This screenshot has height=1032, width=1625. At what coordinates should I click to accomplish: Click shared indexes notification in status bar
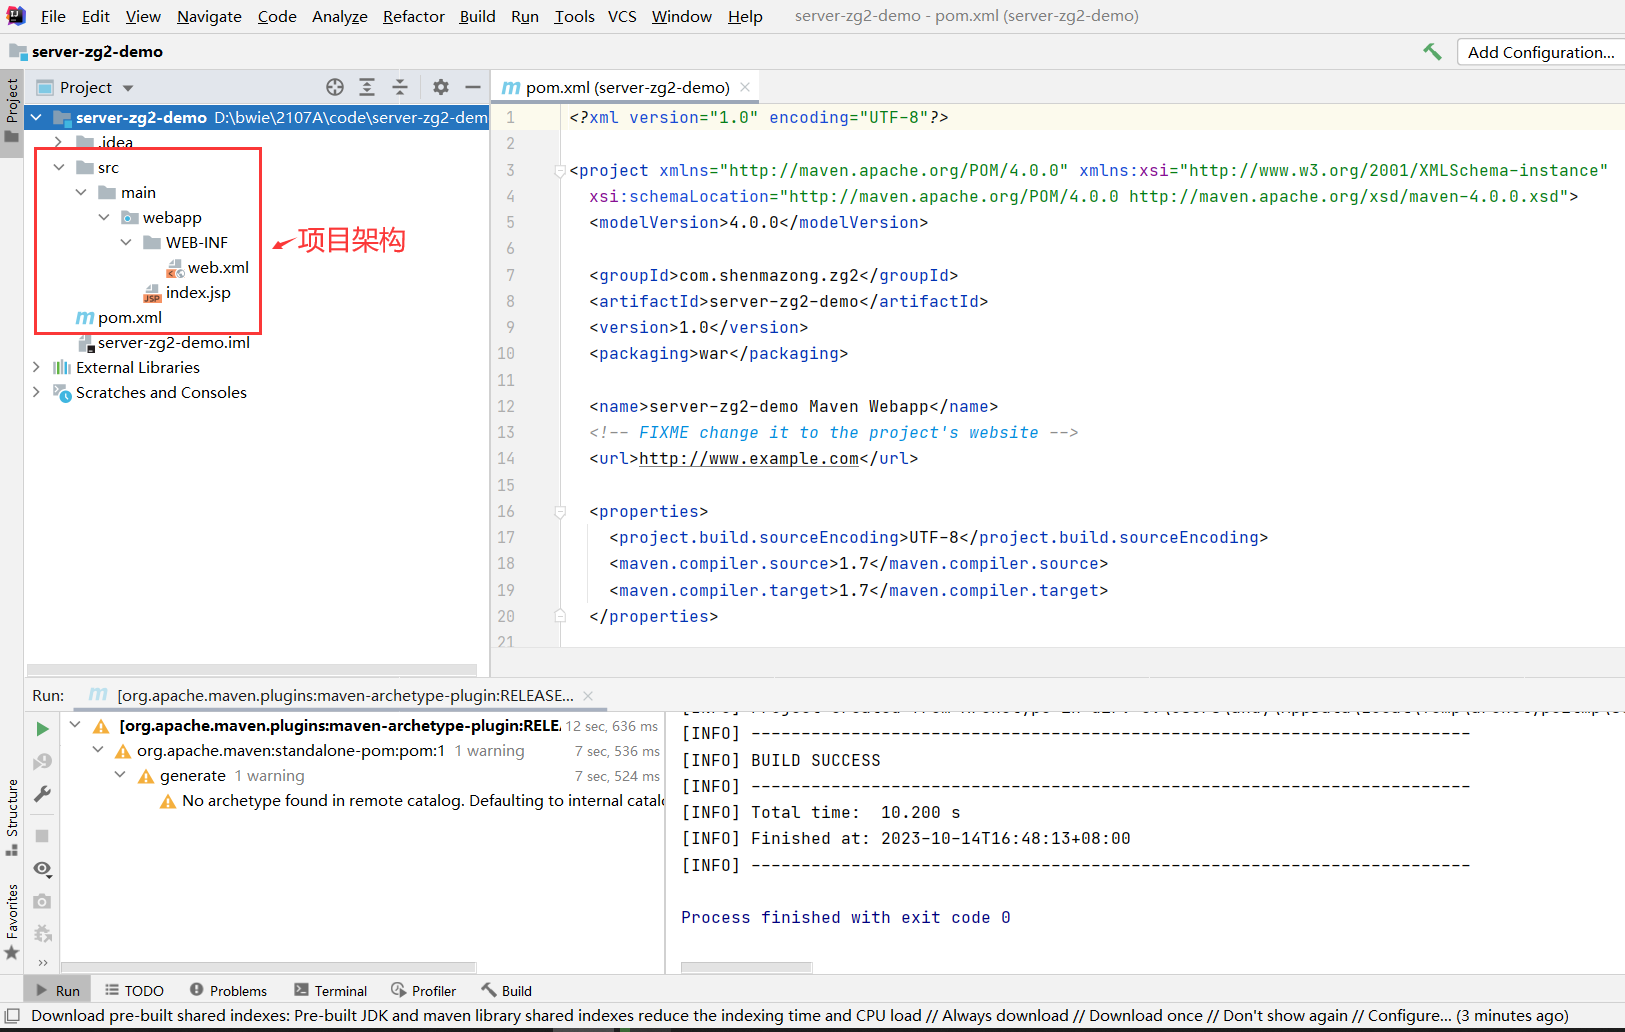coord(799,1016)
